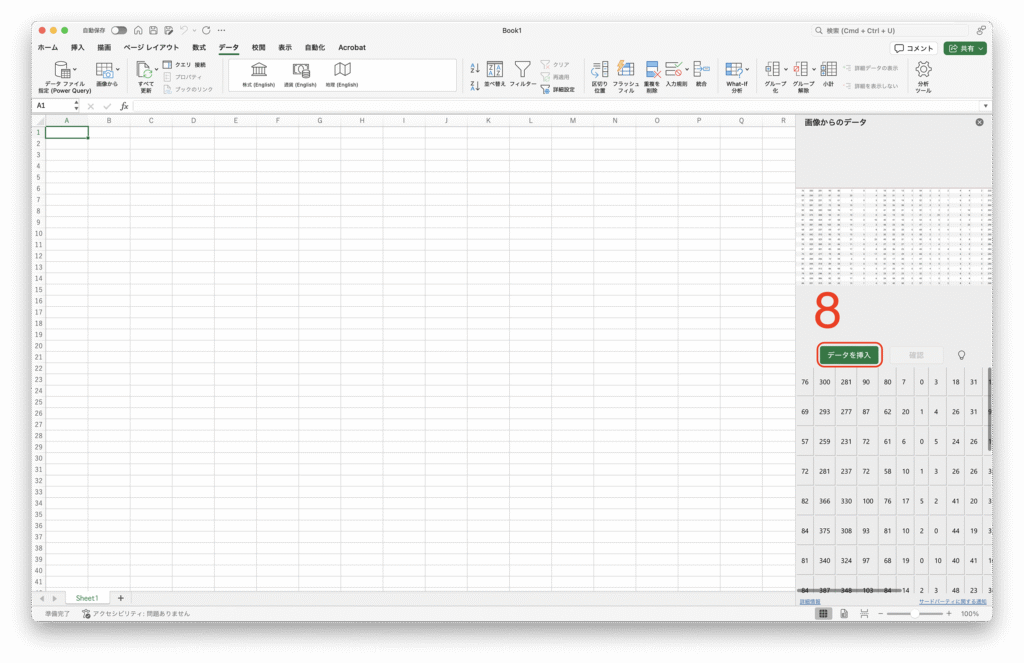Image resolution: width=1024 pixels, height=663 pixels.
Task: Open クエリ 接続 in the ribbon
Action: pos(184,65)
